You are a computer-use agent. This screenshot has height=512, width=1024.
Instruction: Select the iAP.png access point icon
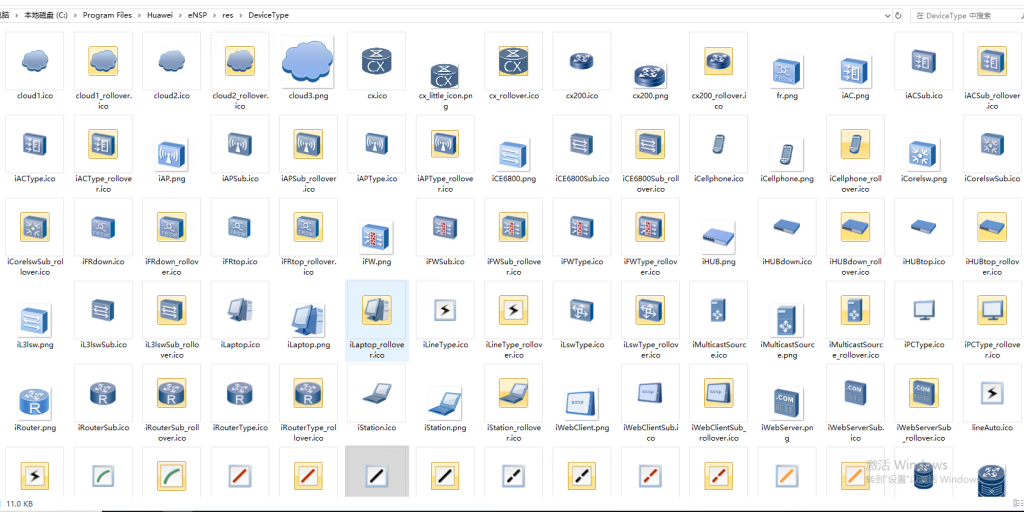click(x=171, y=152)
